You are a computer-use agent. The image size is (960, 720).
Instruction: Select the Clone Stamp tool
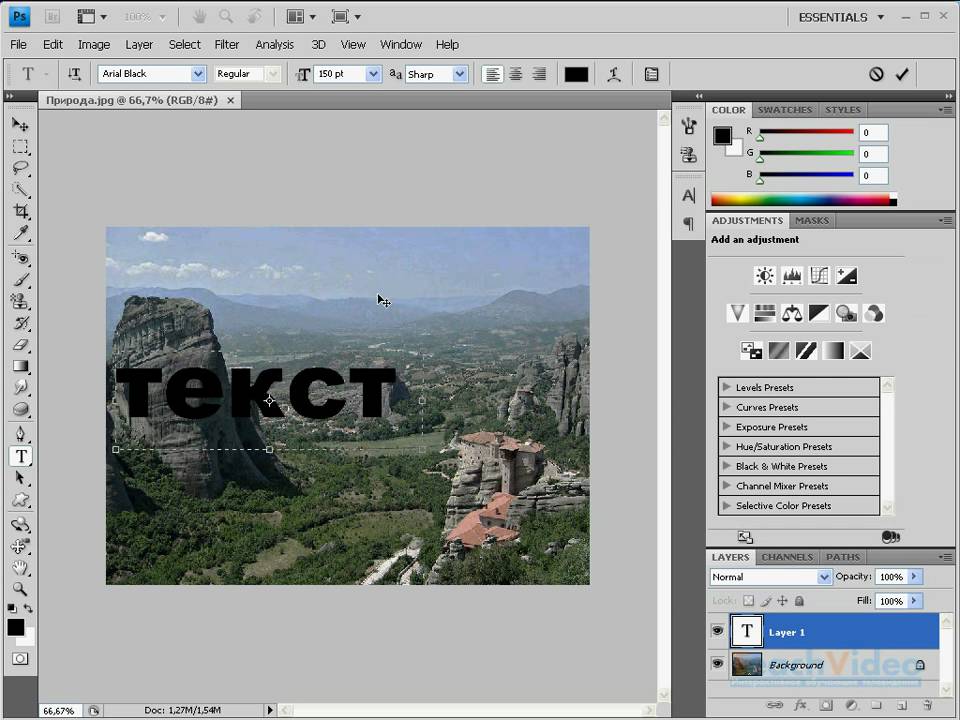tap(20, 301)
